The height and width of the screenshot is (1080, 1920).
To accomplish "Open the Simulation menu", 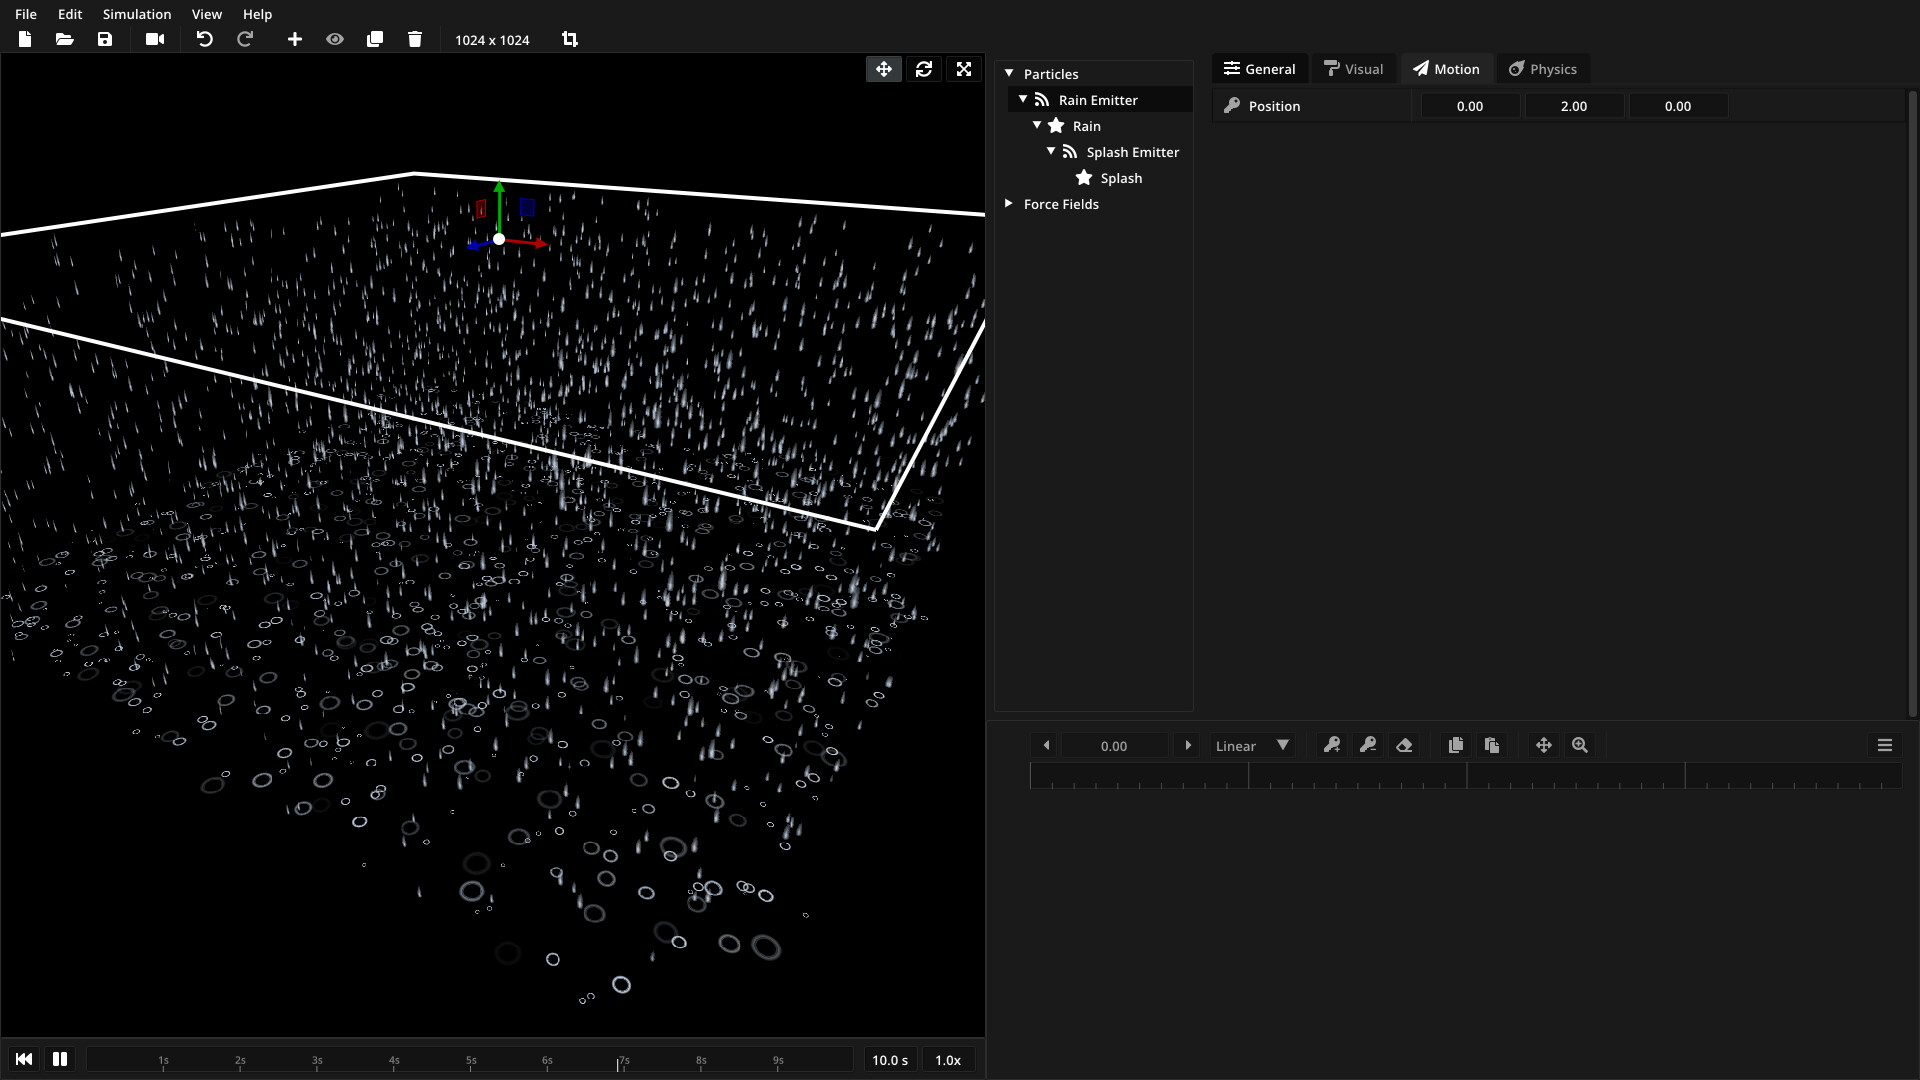I will [x=137, y=14].
